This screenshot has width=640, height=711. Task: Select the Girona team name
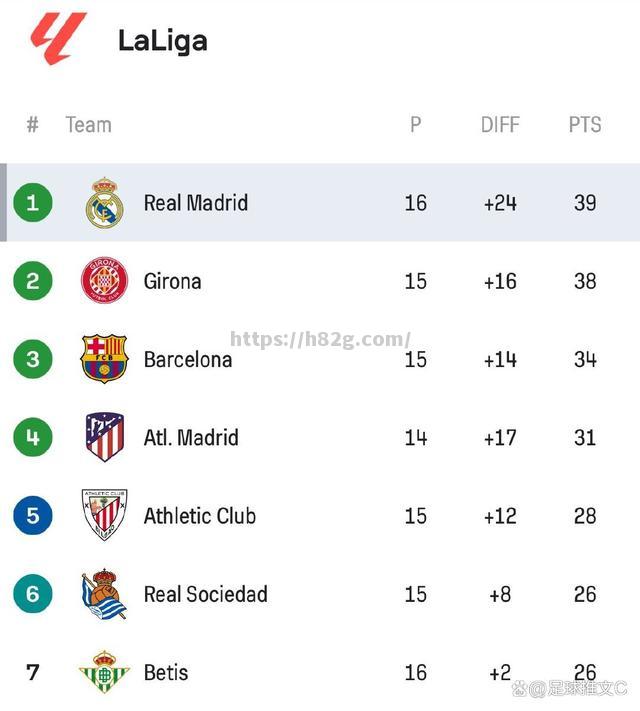[x=173, y=281]
